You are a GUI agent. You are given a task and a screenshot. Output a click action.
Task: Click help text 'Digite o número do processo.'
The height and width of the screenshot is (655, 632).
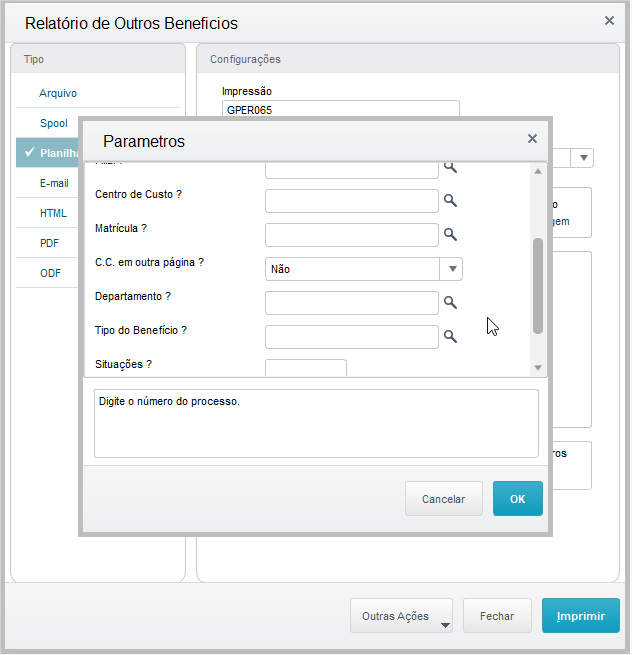pyautogui.click(x=169, y=401)
